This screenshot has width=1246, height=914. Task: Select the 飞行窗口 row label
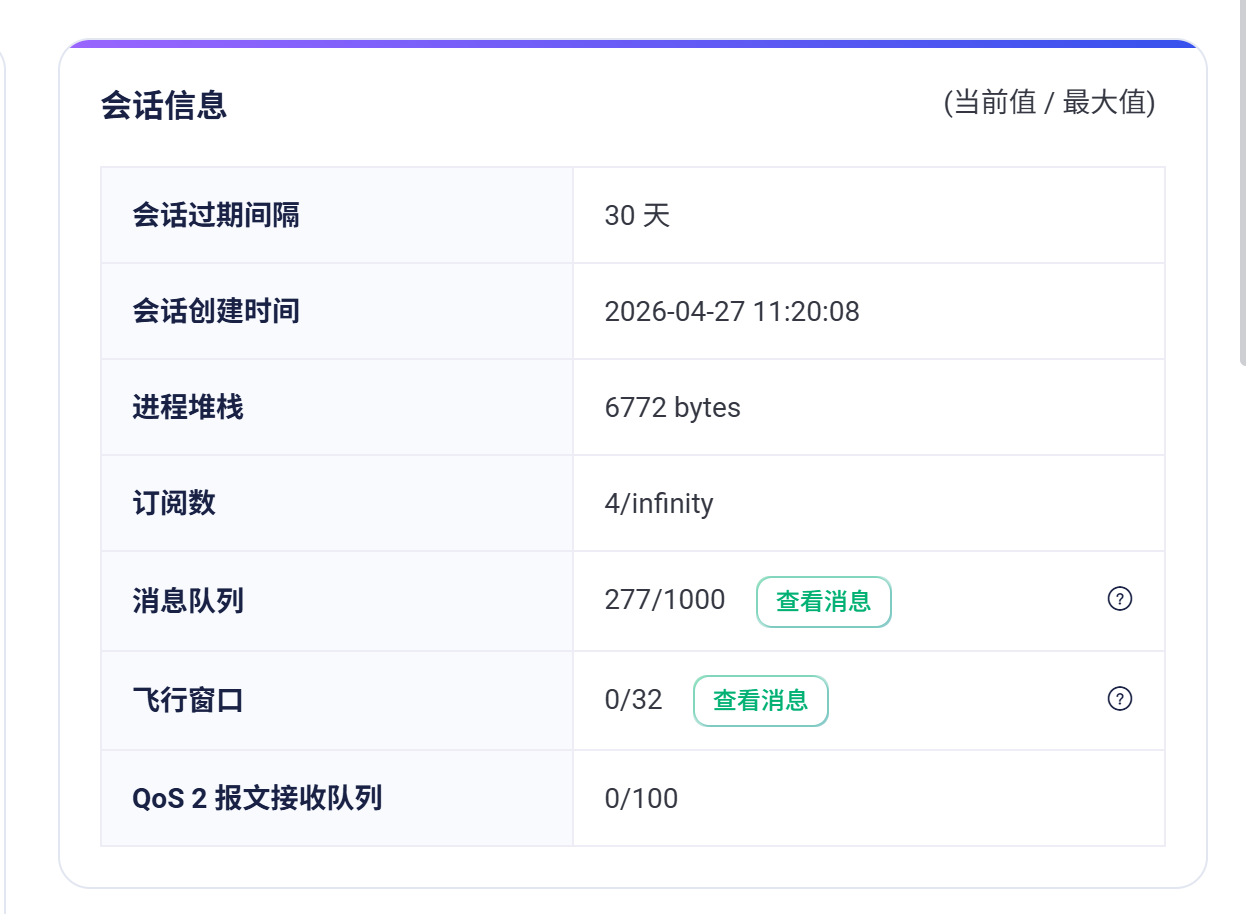click(x=188, y=700)
